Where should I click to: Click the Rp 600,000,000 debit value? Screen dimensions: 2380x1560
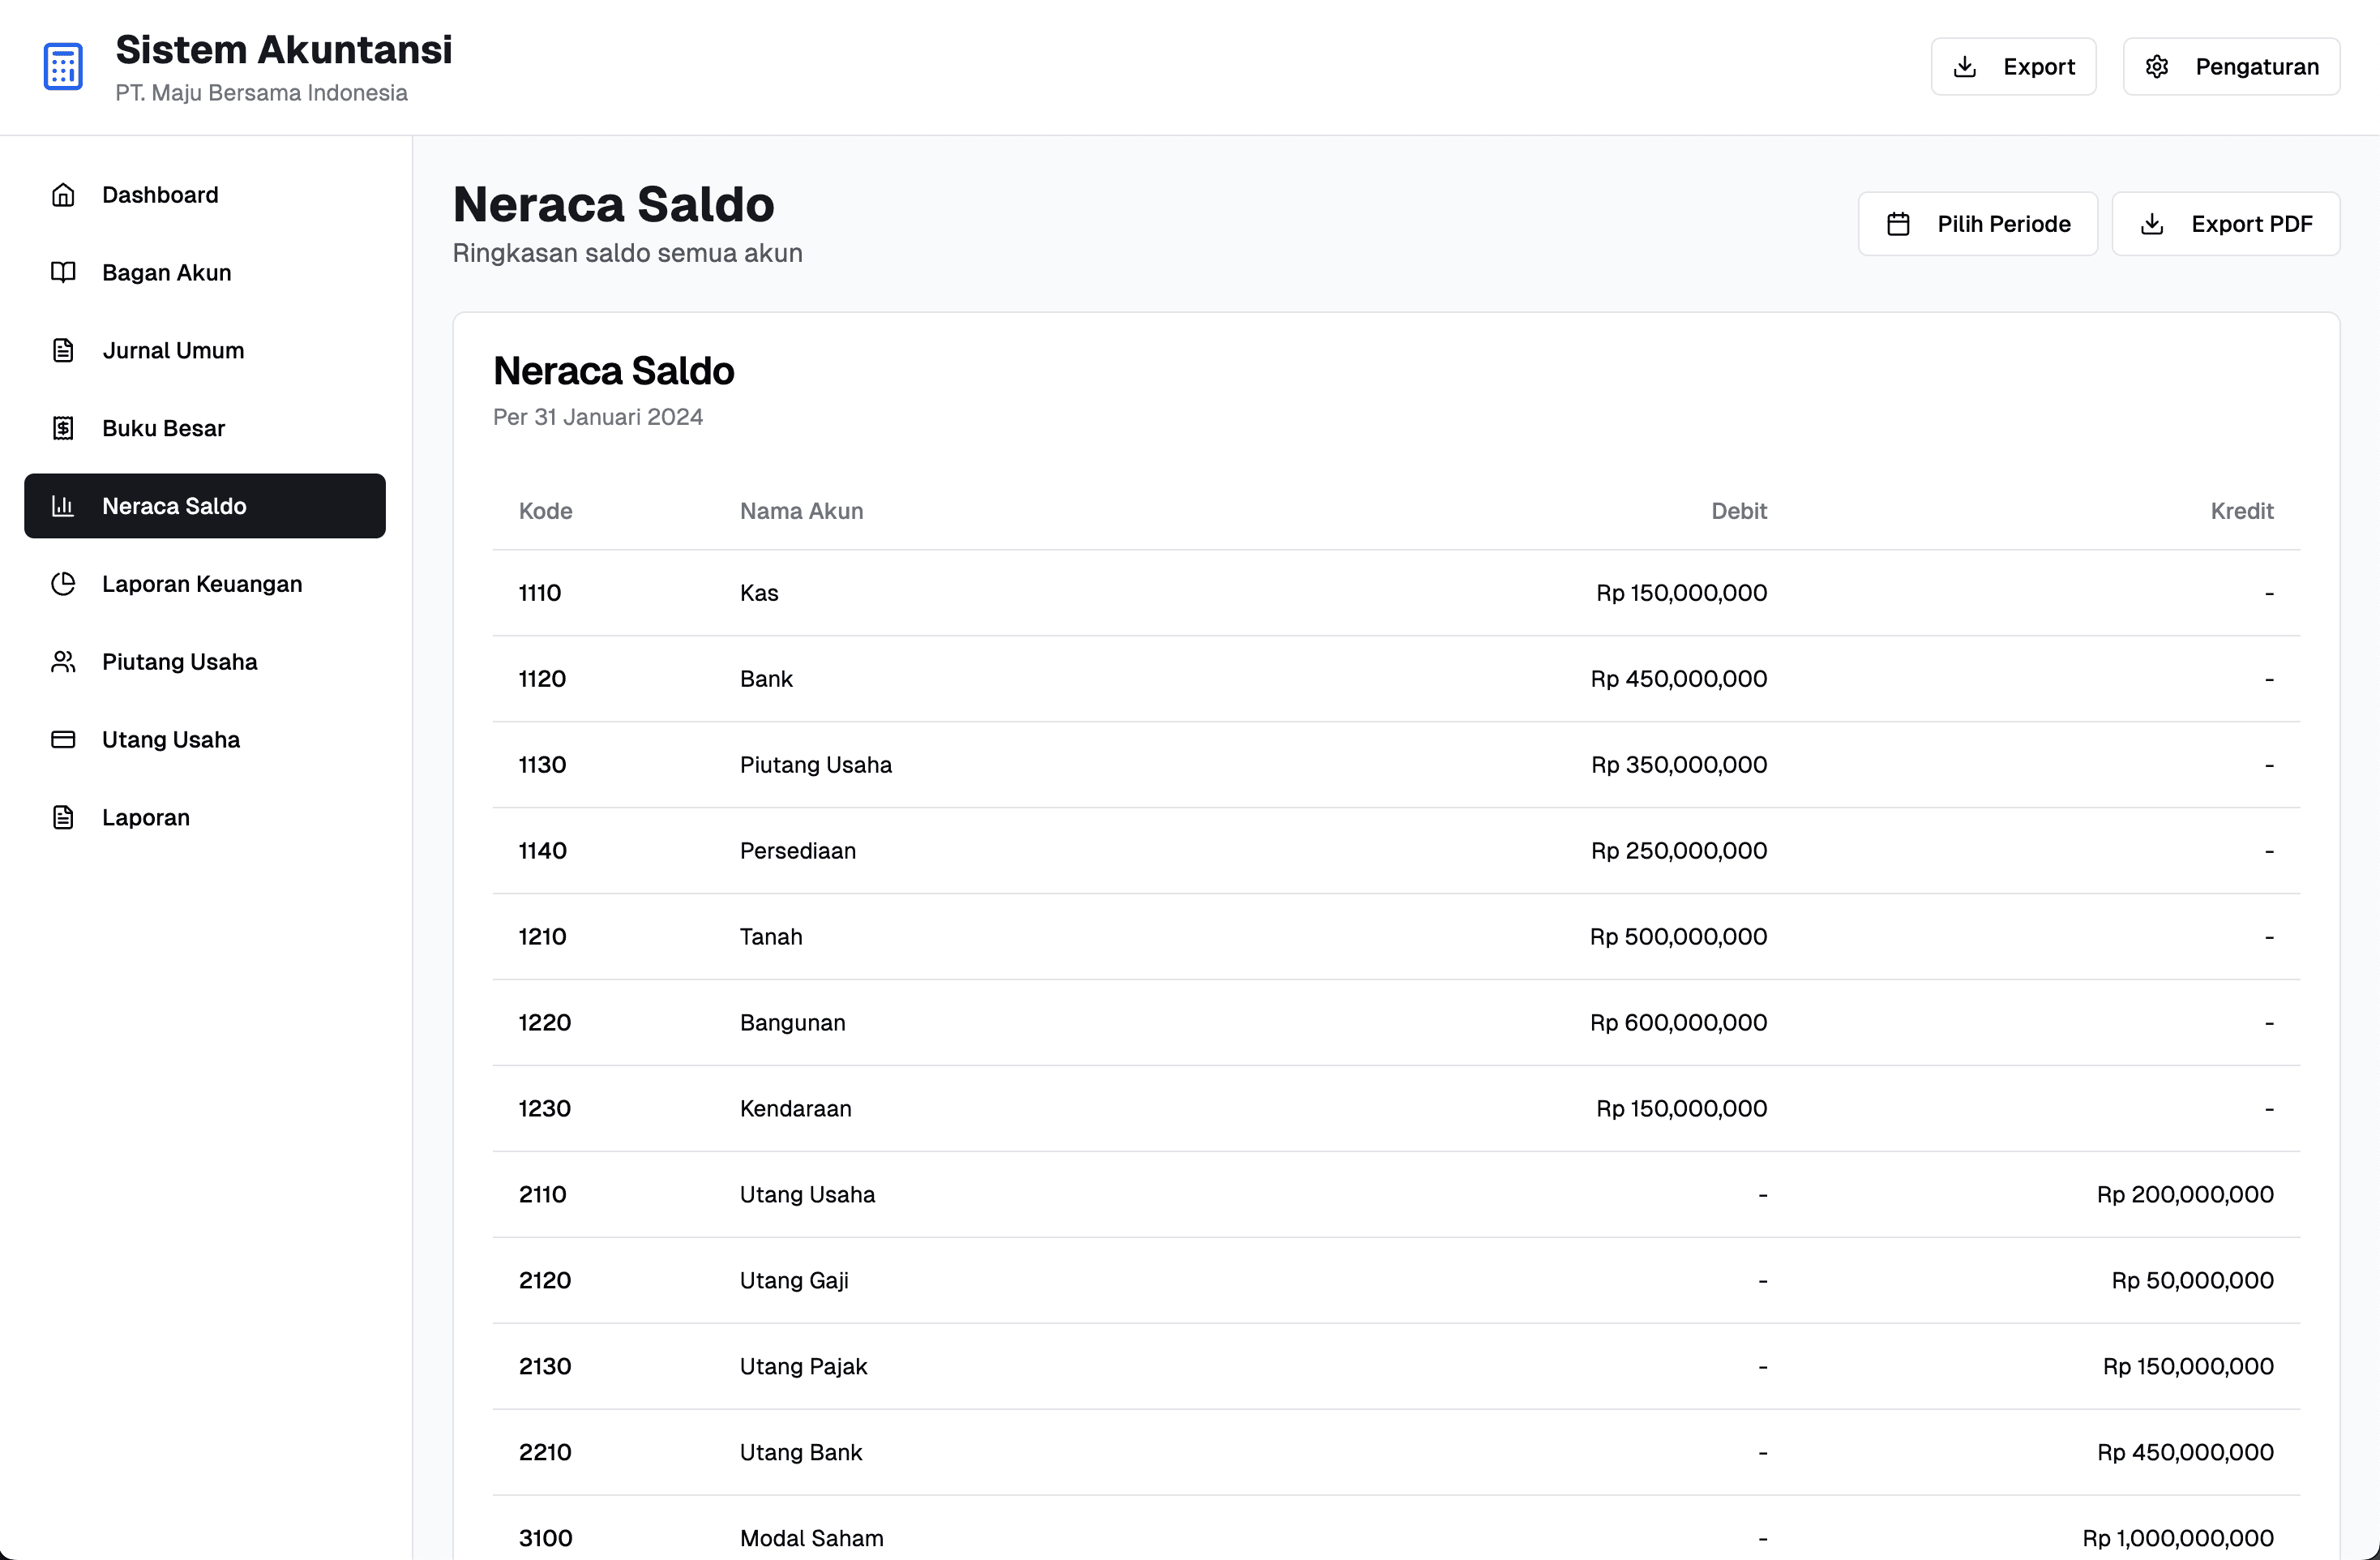tap(1679, 1023)
